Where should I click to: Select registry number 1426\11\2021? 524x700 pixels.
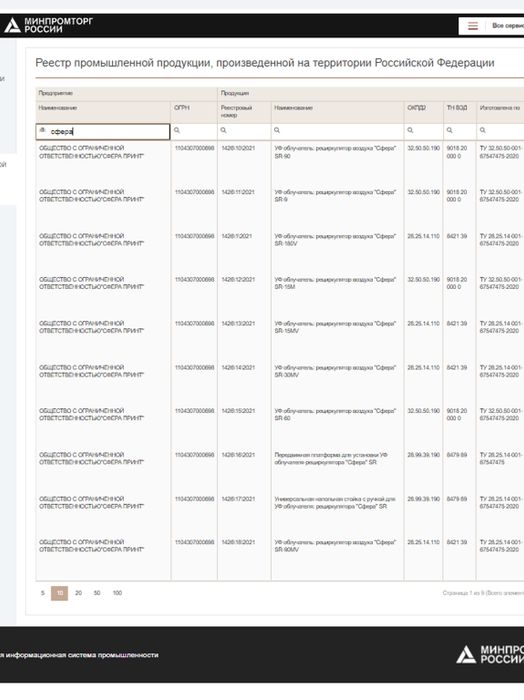[238, 192]
